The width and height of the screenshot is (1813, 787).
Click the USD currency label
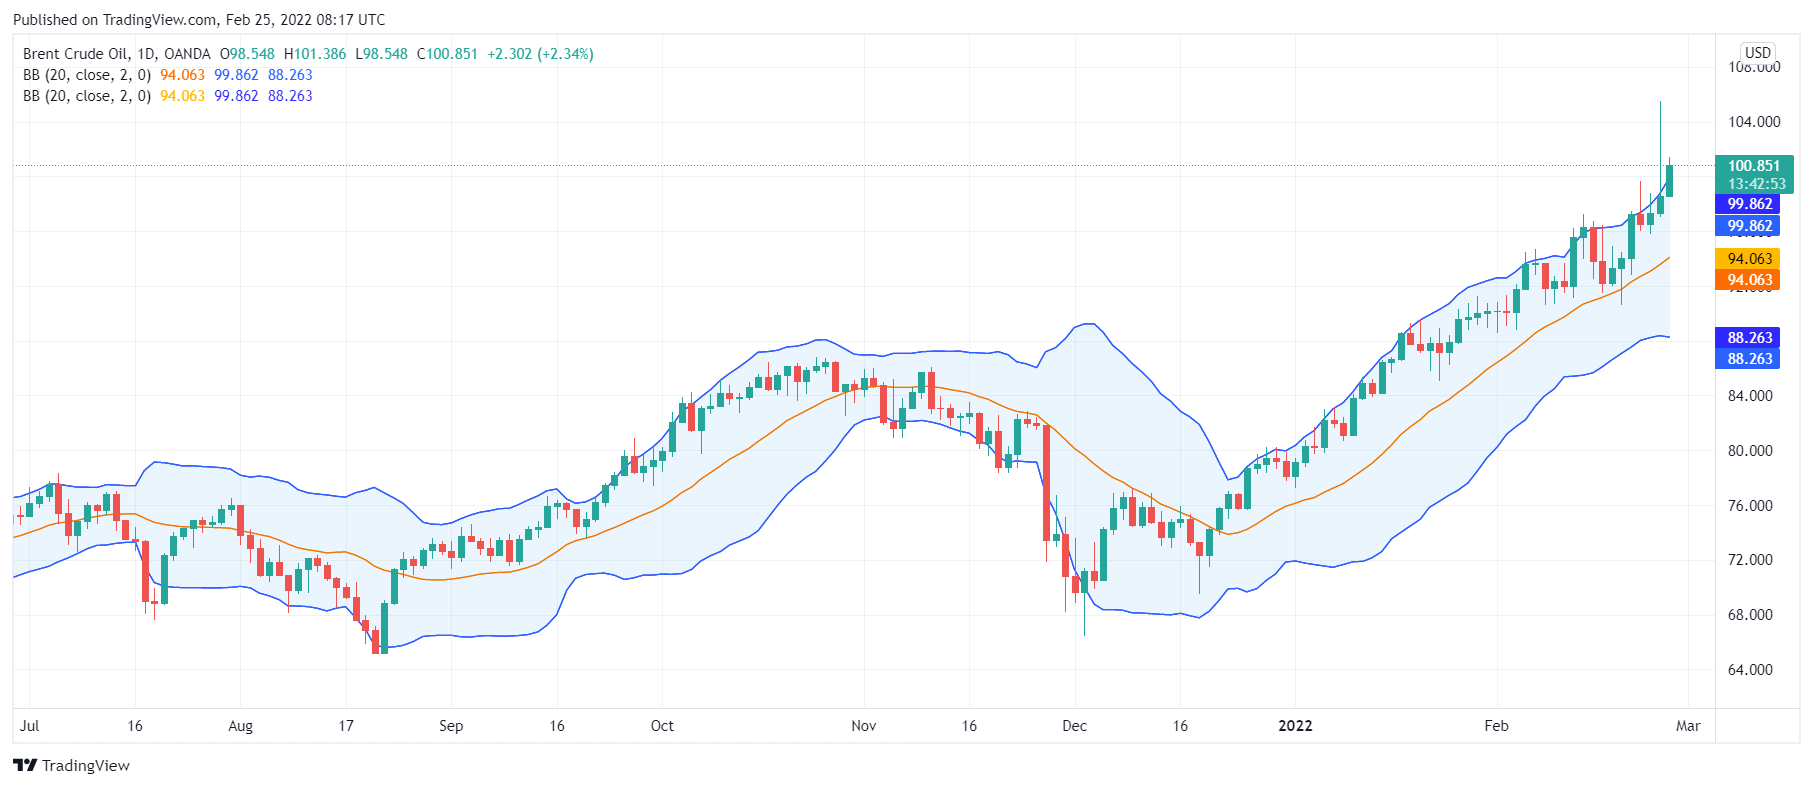coord(1758,52)
